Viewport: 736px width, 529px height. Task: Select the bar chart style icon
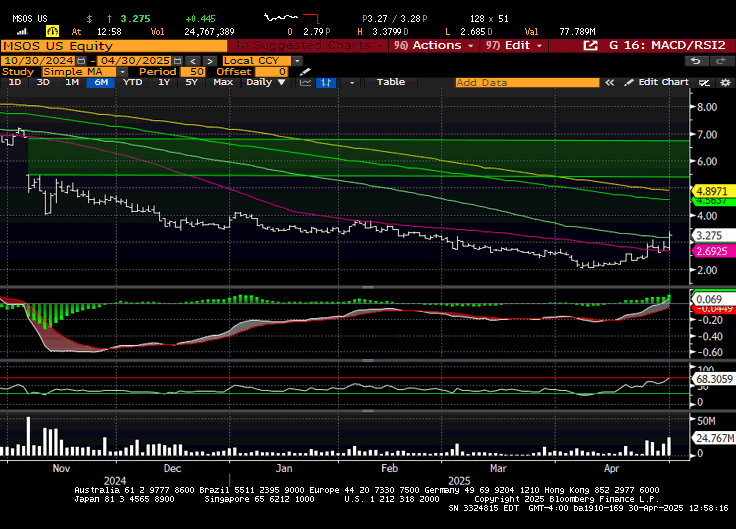(x=326, y=83)
